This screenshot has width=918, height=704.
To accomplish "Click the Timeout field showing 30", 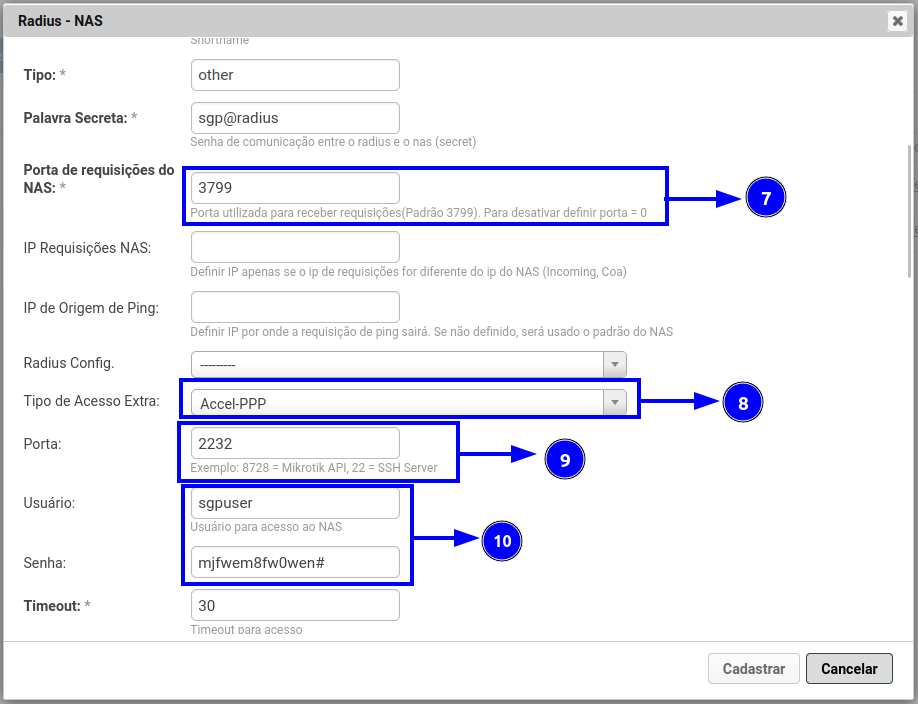I will pyautogui.click(x=295, y=605).
